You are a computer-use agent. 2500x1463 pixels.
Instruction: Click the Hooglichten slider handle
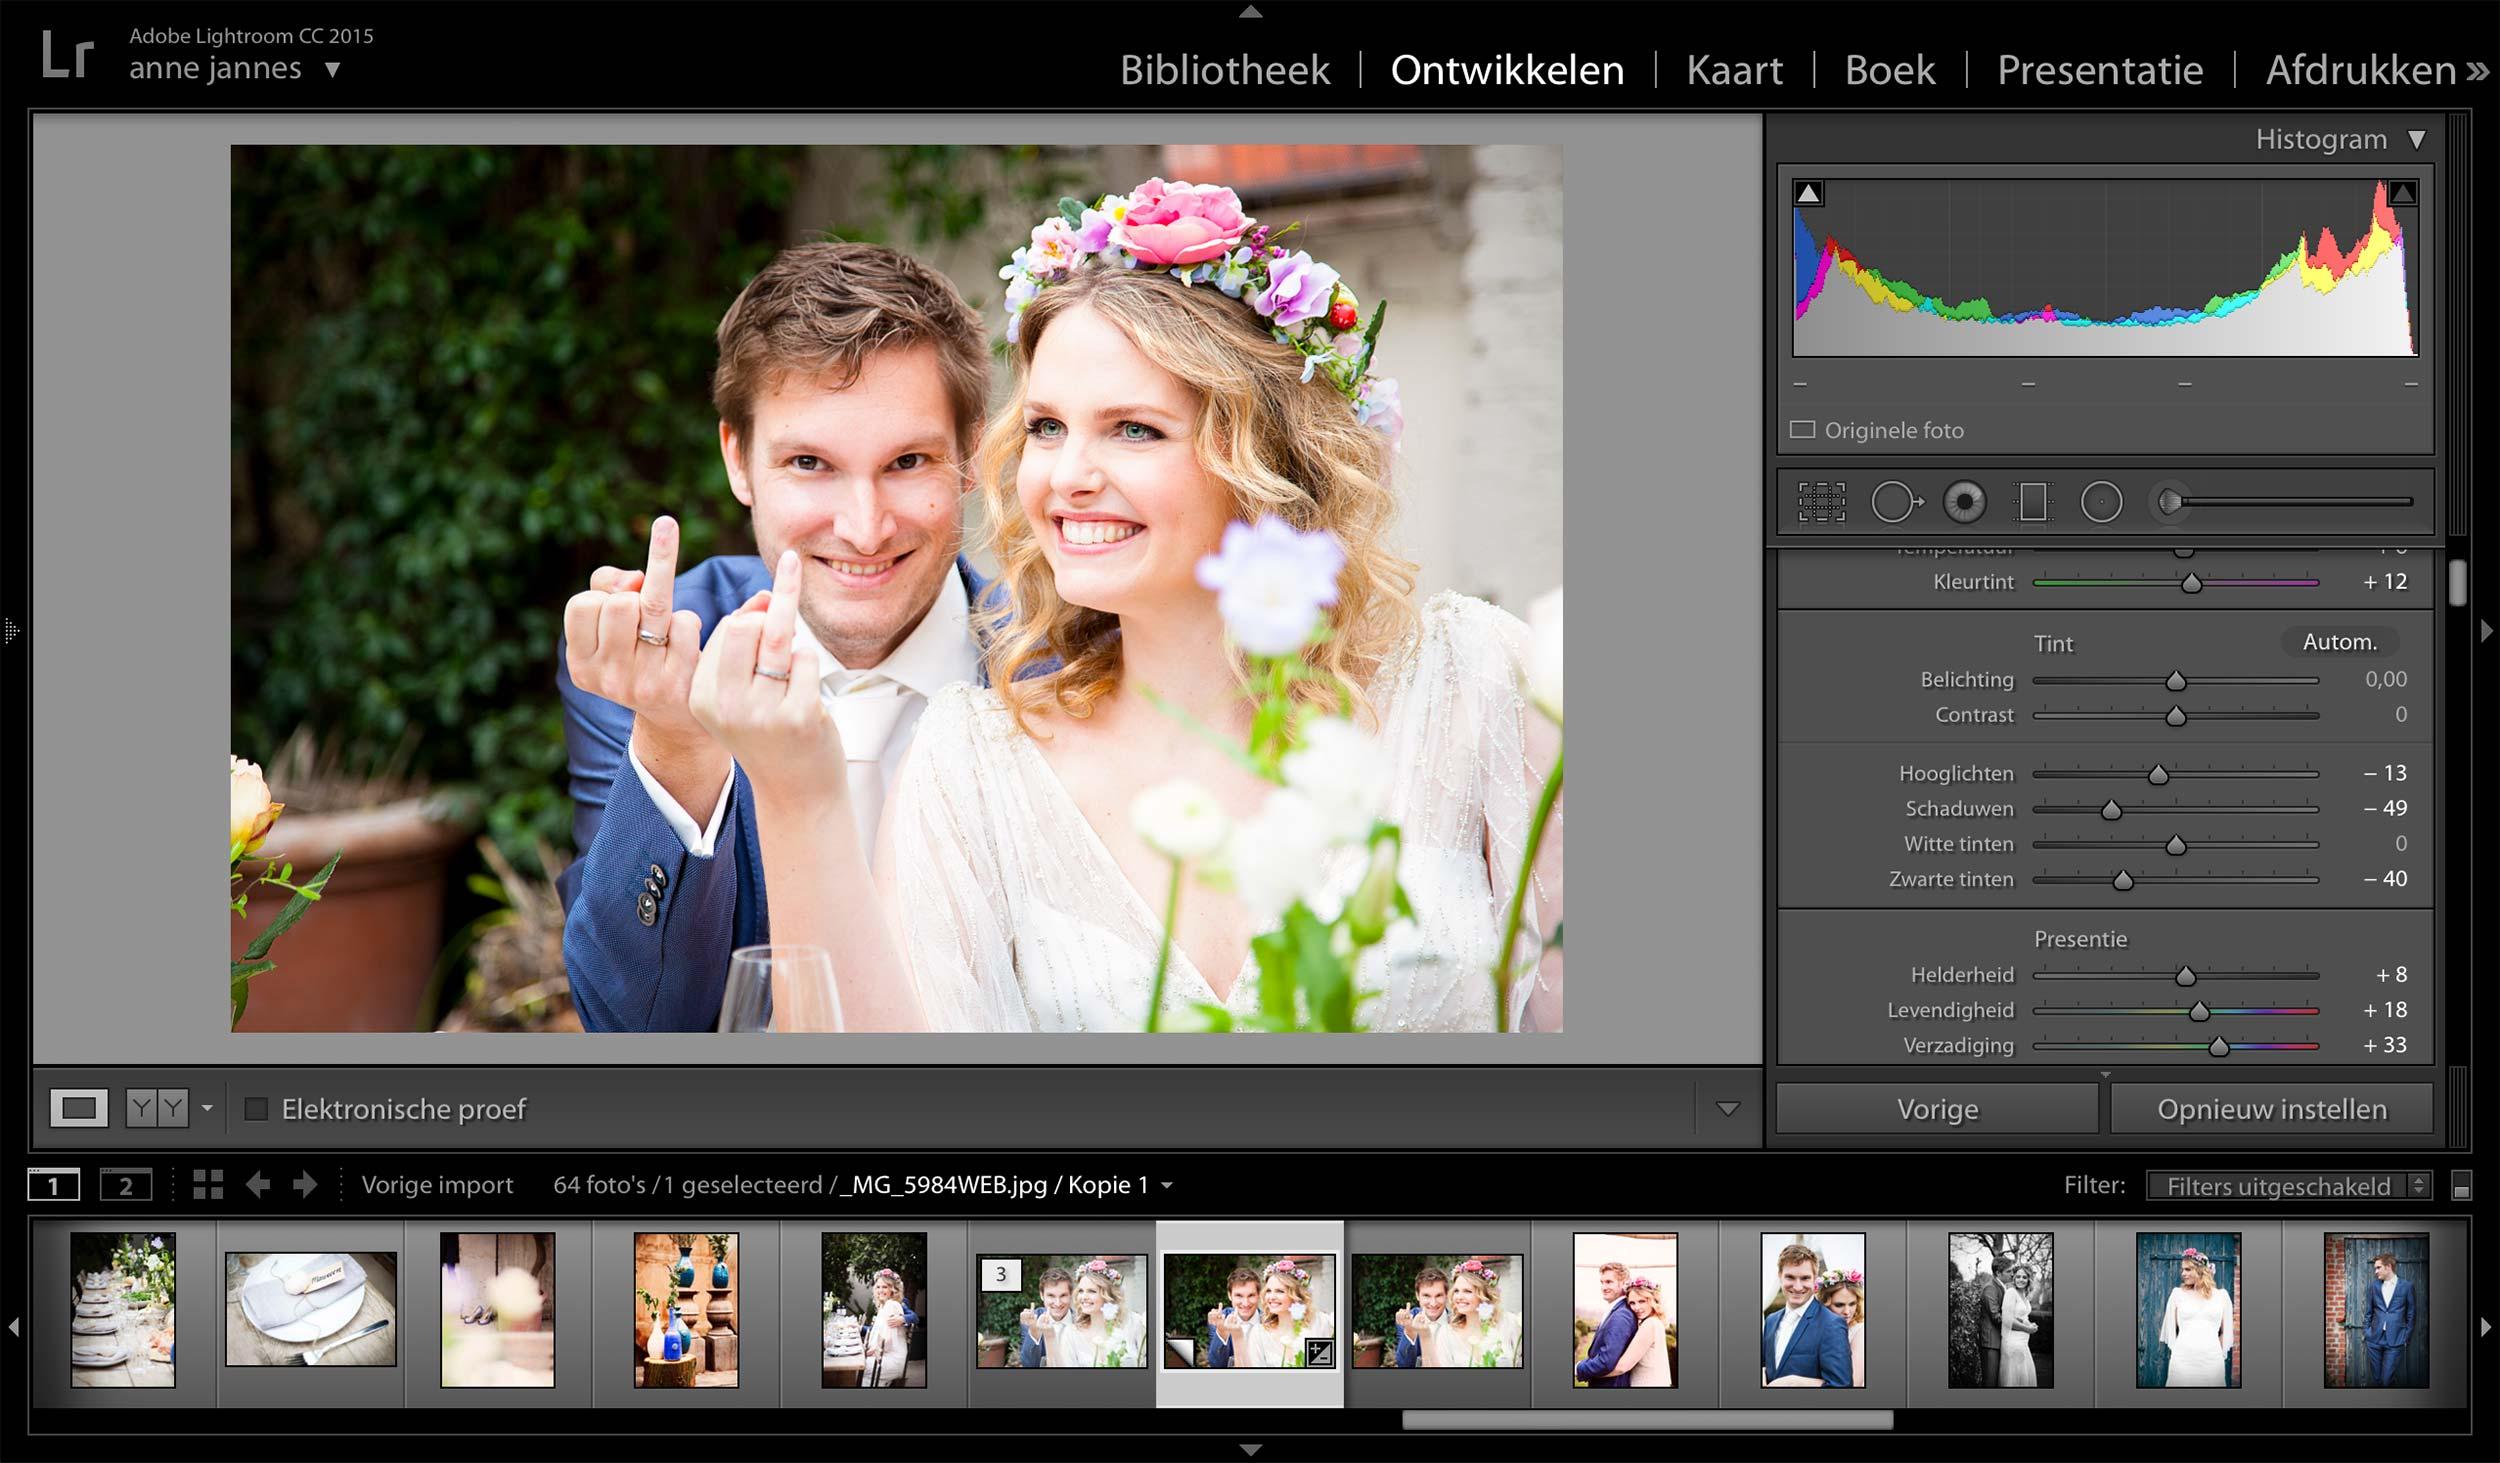point(2158,774)
